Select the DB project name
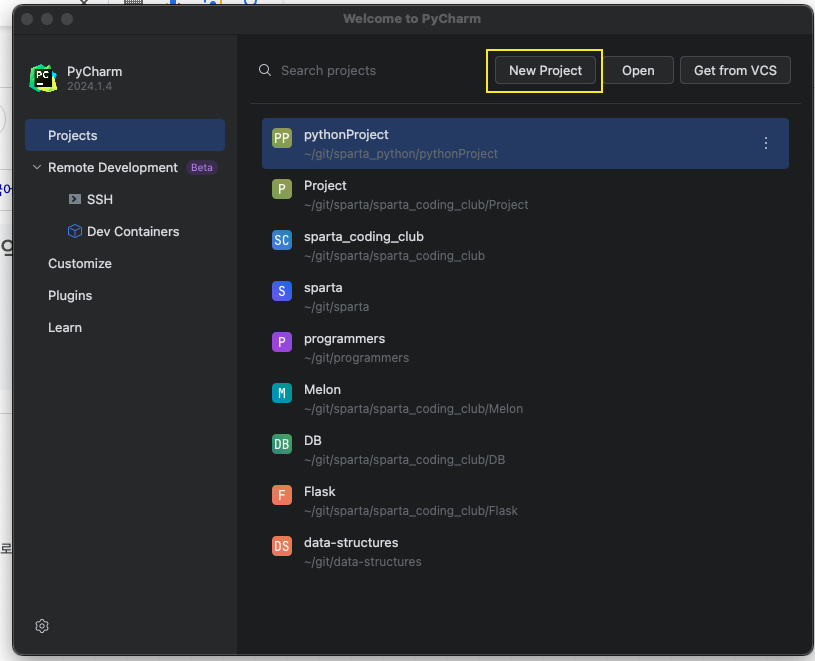Image resolution: width=815 pixels, height=661 pixels. tap(313, 440)
